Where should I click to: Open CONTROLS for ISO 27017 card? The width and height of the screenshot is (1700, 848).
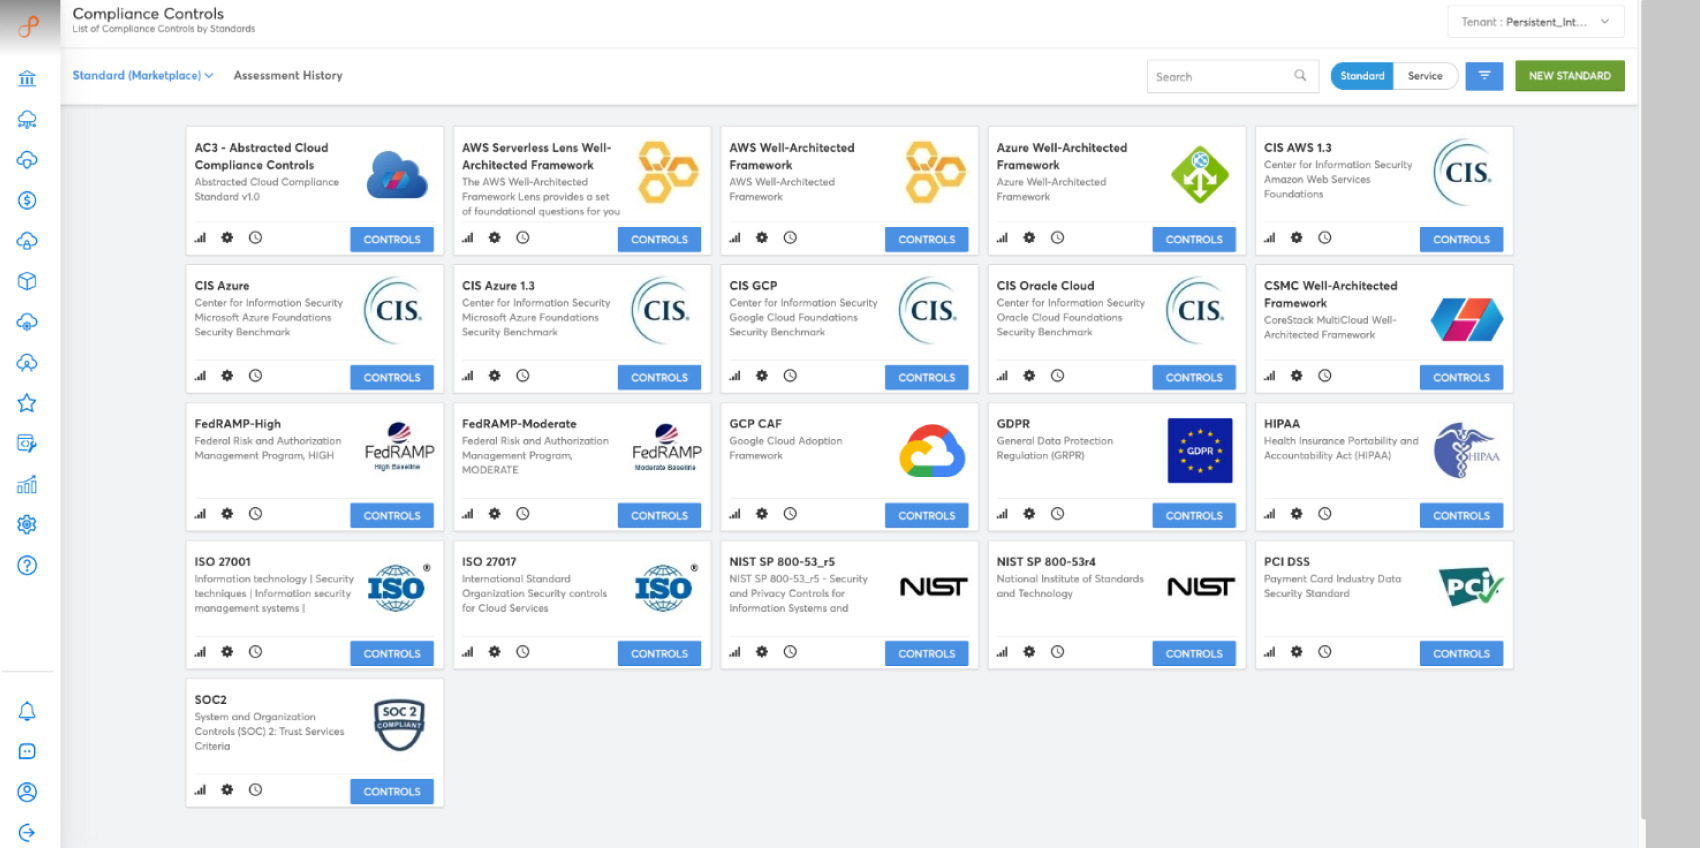[x=659, y=654]
